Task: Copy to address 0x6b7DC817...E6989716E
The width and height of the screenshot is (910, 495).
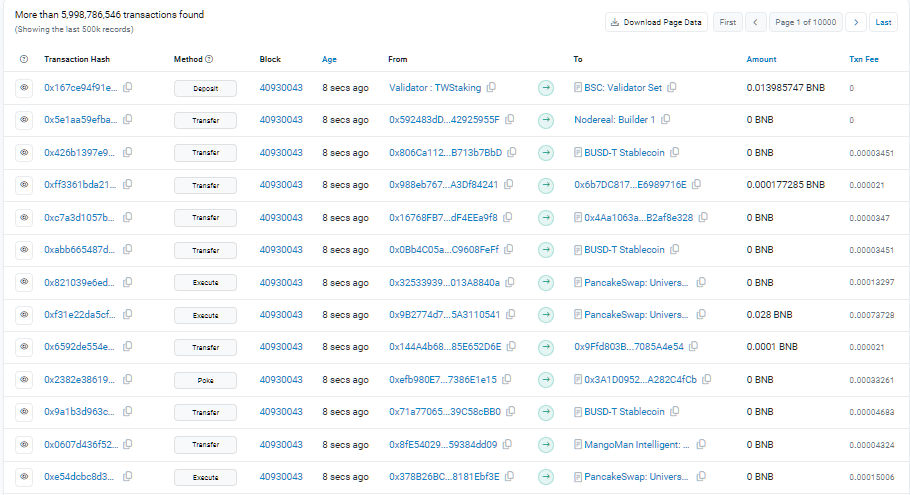Action: click(x=696, y=185)
